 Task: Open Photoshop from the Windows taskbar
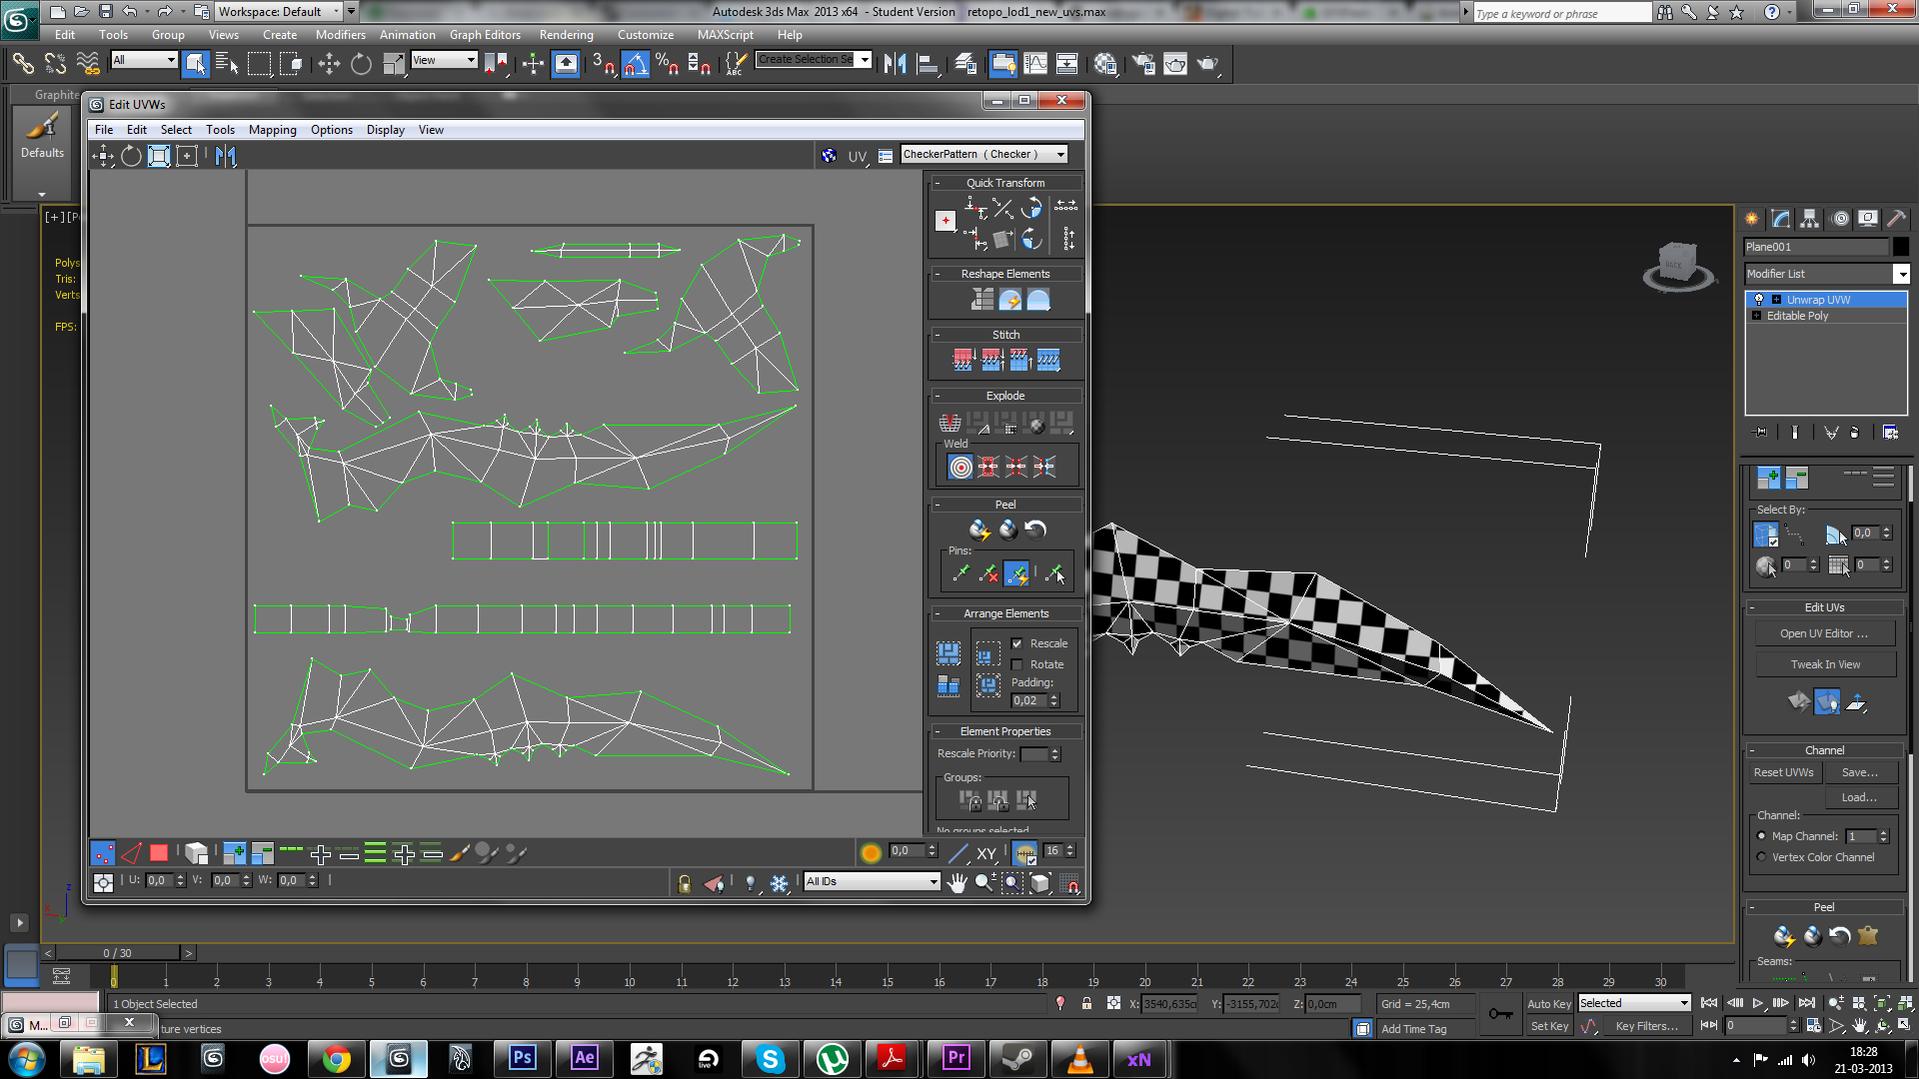522,1058
